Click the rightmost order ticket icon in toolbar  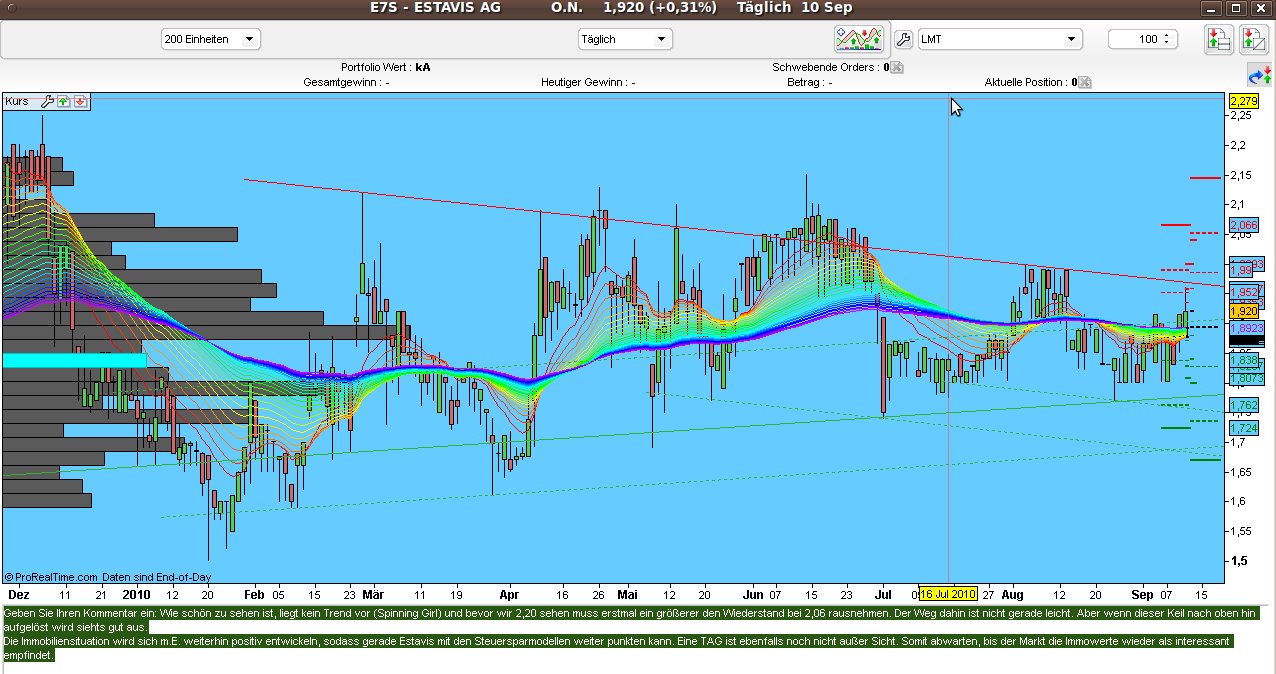pyautogui.click(x=1253, y=40)
